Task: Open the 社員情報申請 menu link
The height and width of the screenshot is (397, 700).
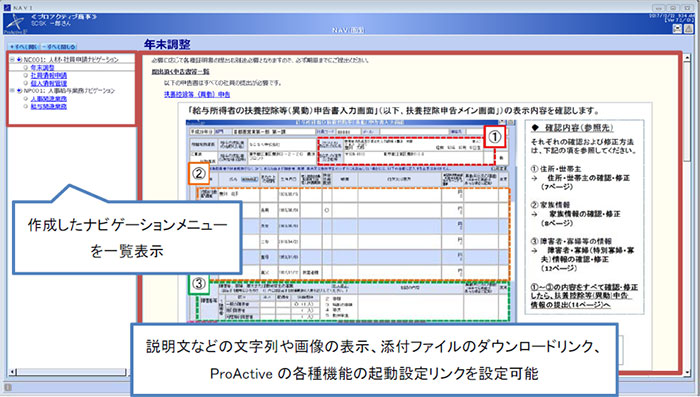Action: [49, 75]
